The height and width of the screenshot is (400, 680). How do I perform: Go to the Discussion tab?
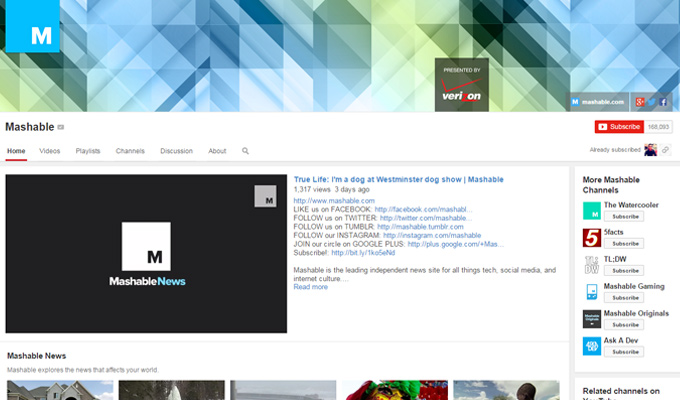177,151
